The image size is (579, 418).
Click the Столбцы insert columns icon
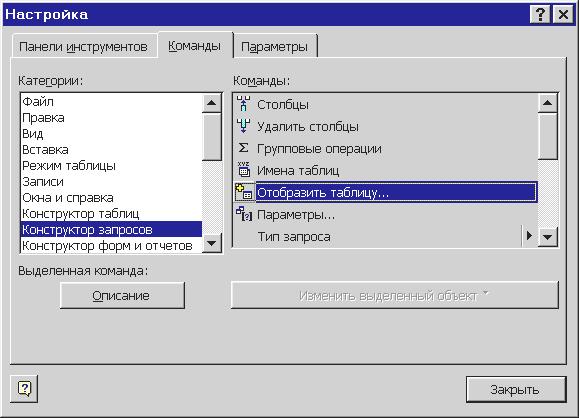(x=243, y=104)
